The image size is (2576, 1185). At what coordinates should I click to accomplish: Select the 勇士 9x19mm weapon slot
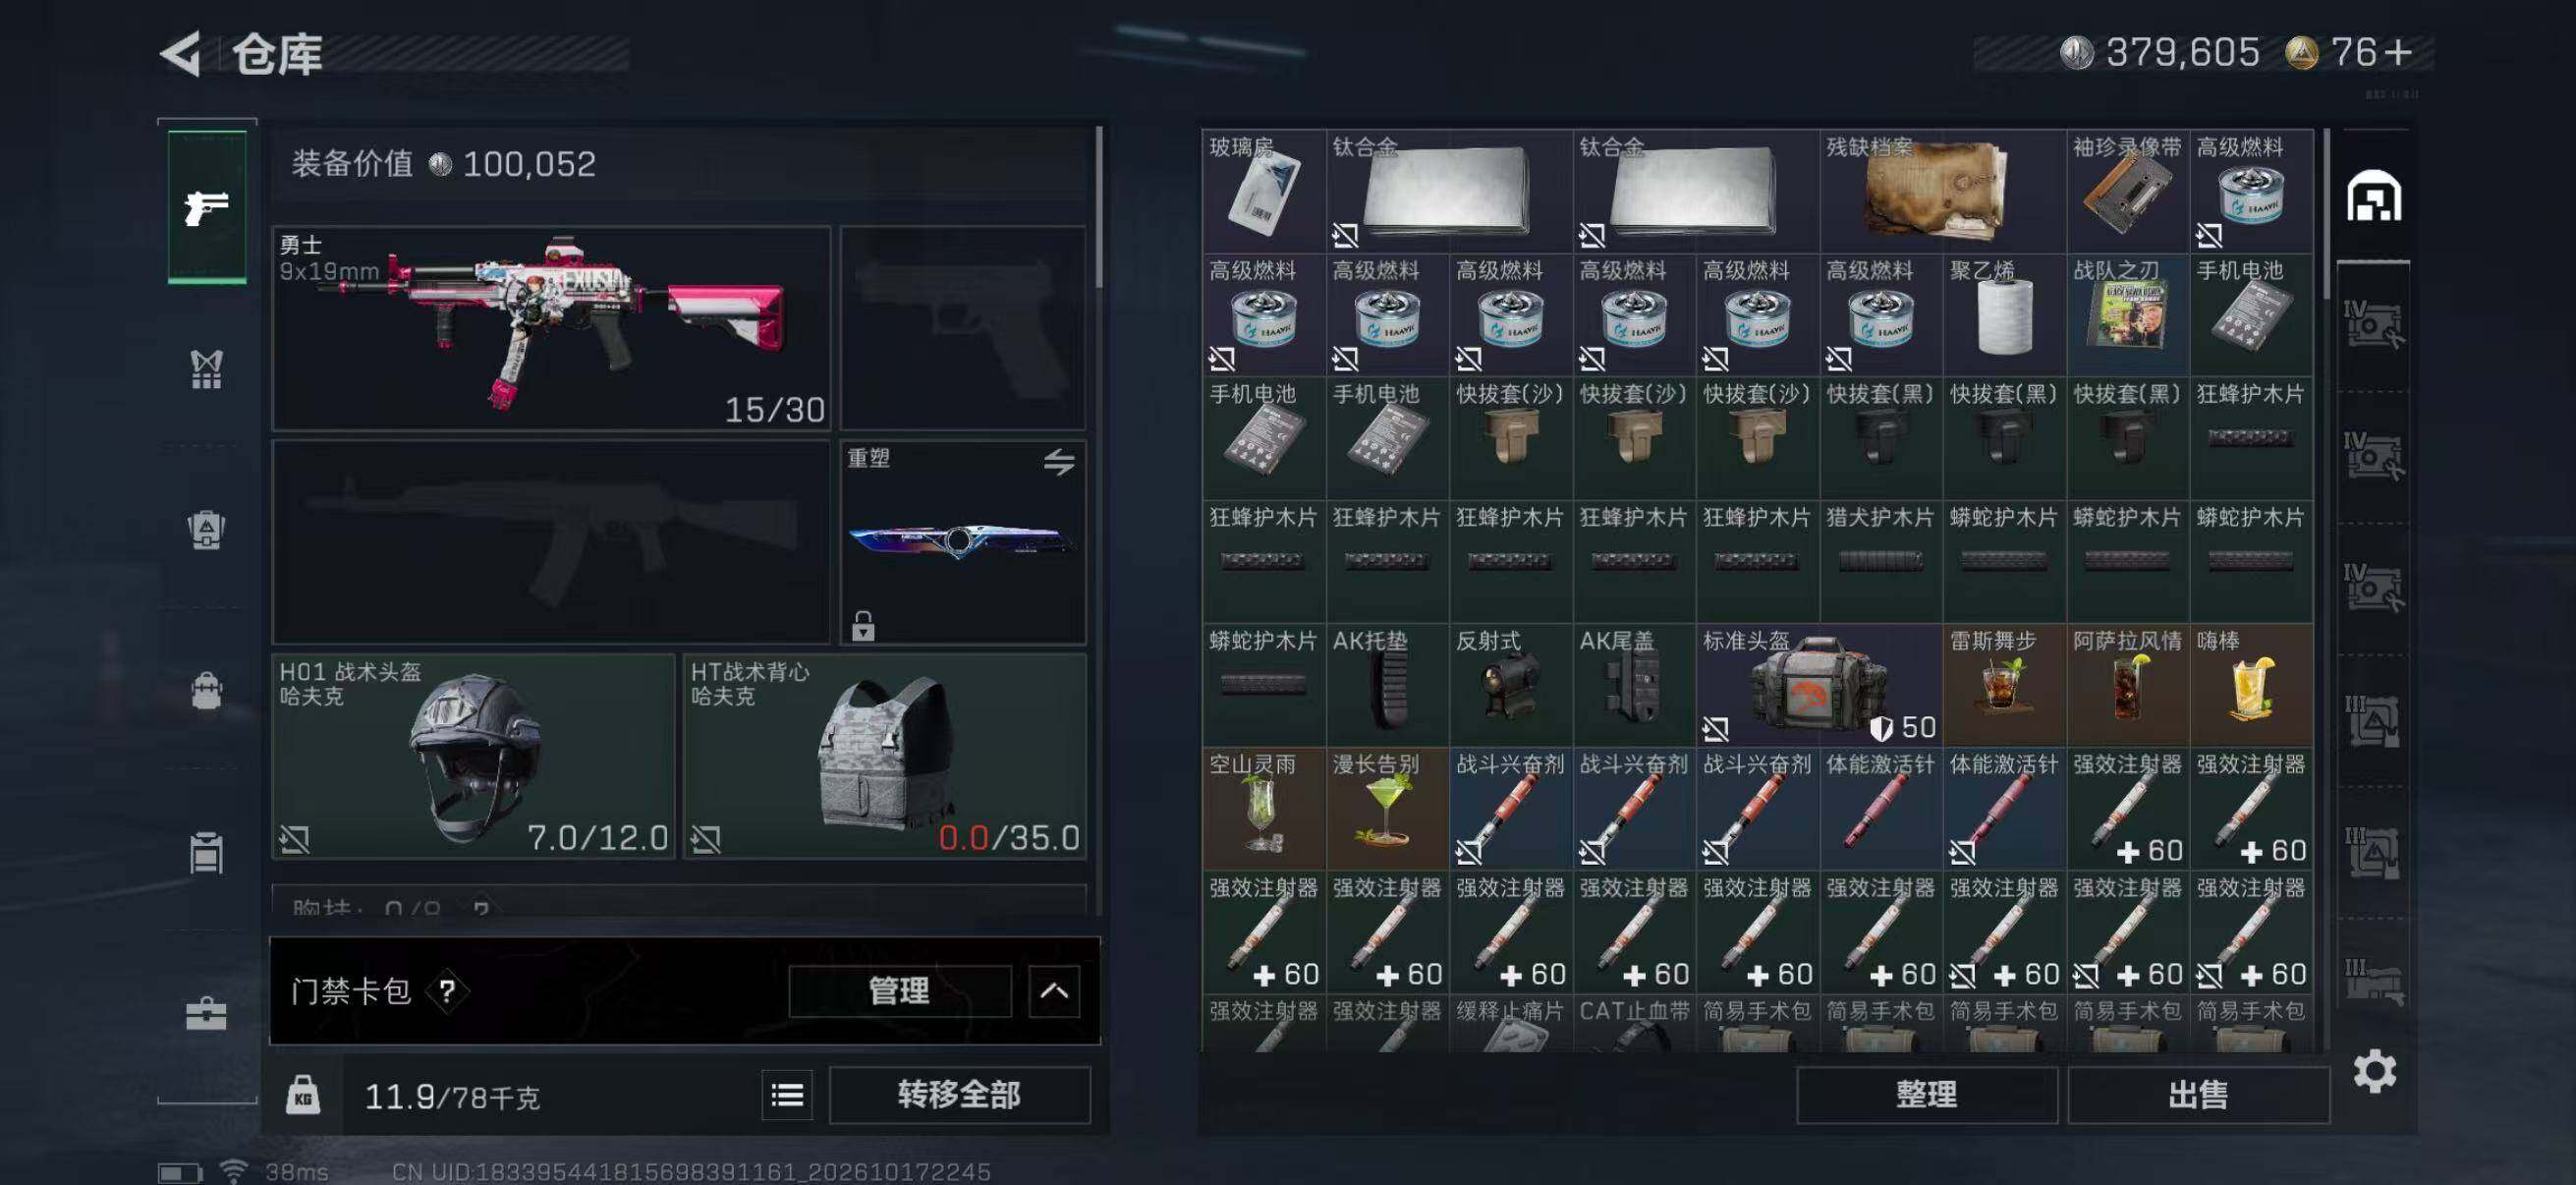[x=551, y=328]
